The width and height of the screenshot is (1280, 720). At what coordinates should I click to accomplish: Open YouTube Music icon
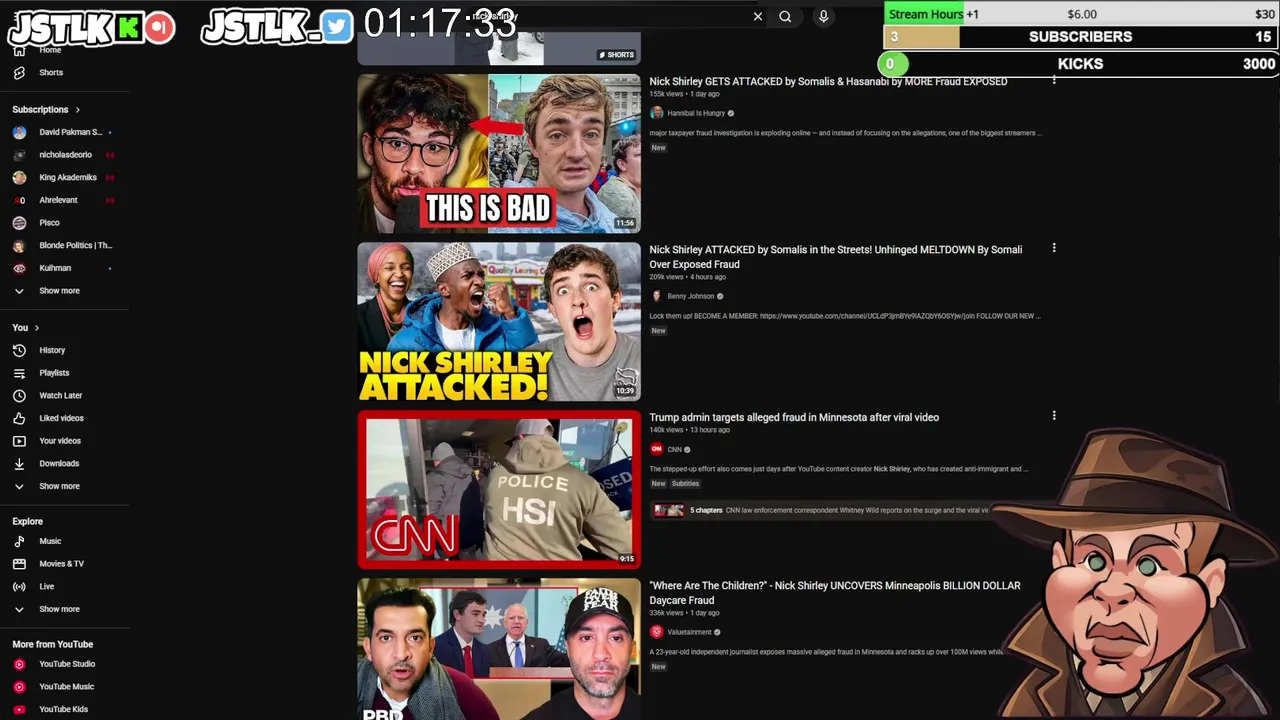coord(19,687)
